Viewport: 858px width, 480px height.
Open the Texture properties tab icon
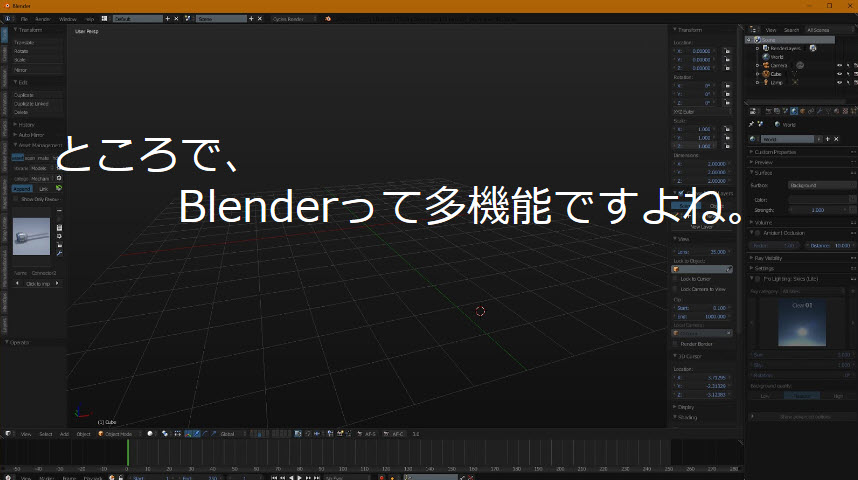[x=845, y=111]
